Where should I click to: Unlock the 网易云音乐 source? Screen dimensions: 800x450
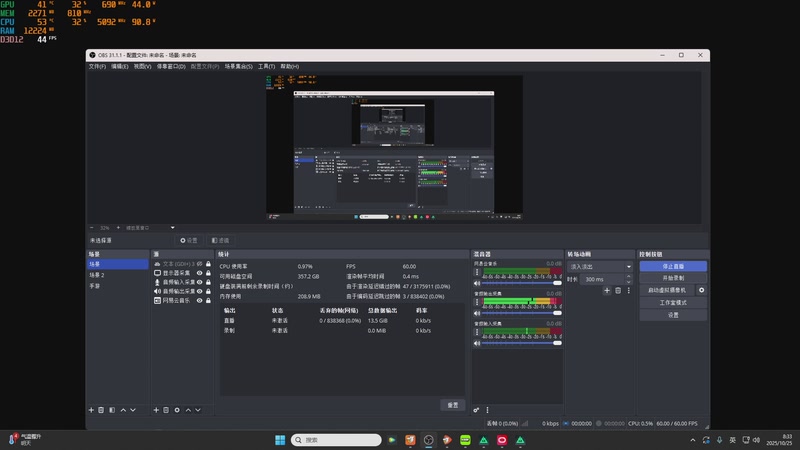click(208, 301)
